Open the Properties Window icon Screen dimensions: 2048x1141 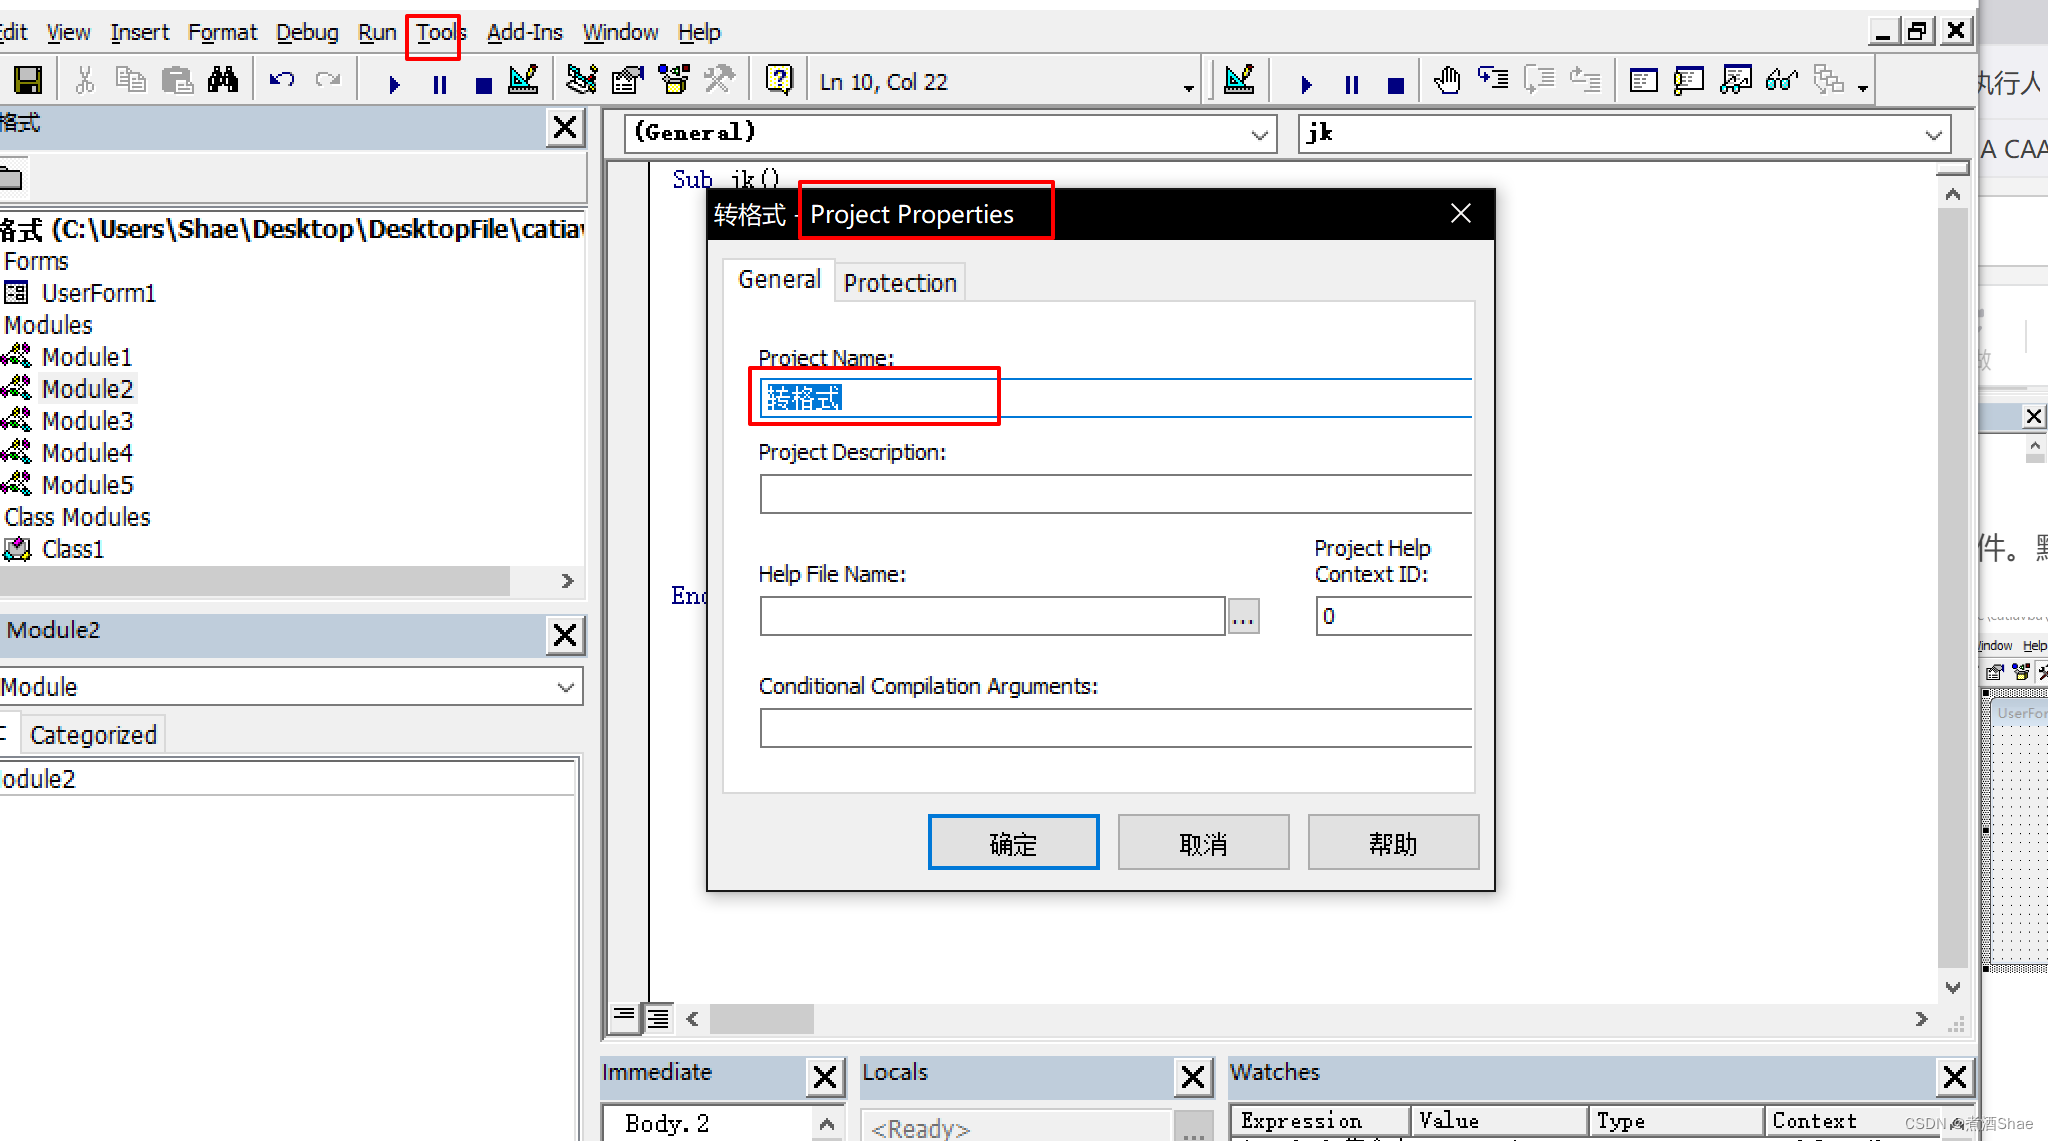[628, 80]
